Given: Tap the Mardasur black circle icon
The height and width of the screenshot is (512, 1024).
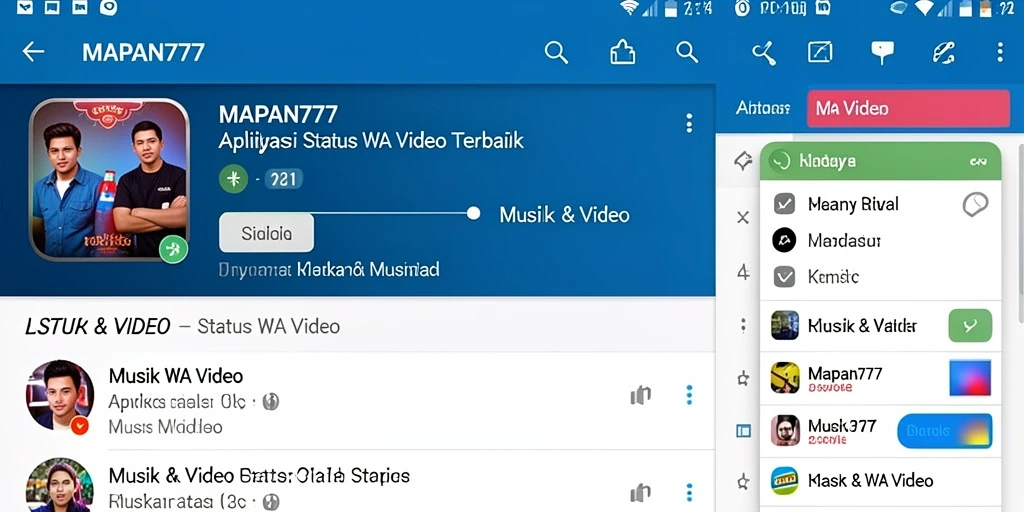Looking at the screenshot, I should coord(784,240).
